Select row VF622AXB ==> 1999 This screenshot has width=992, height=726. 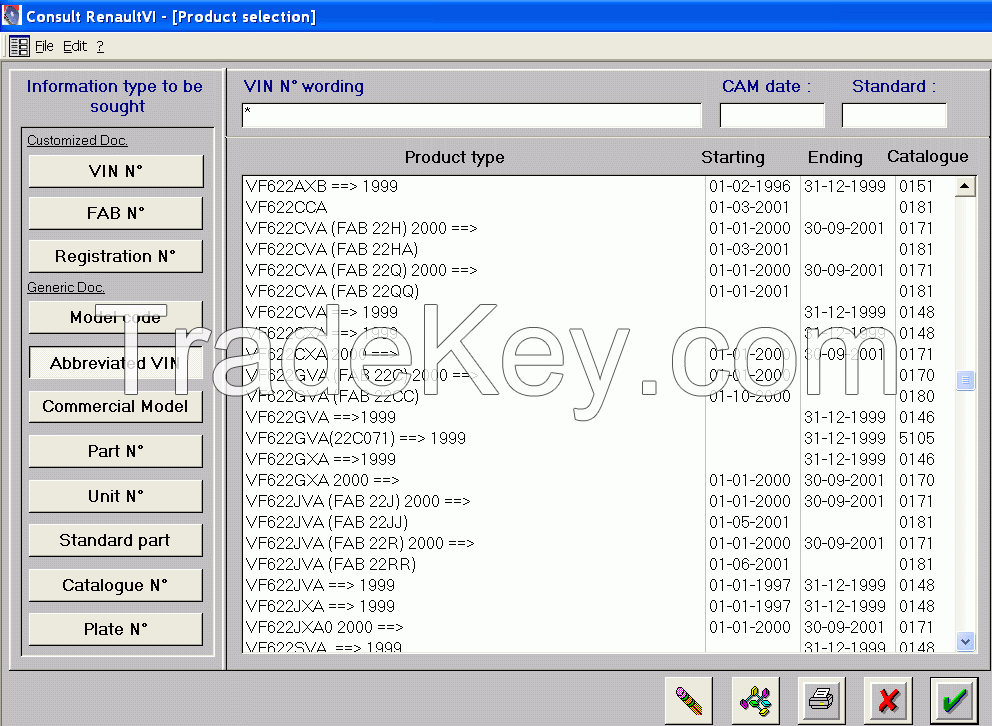[x=598, y=186]
